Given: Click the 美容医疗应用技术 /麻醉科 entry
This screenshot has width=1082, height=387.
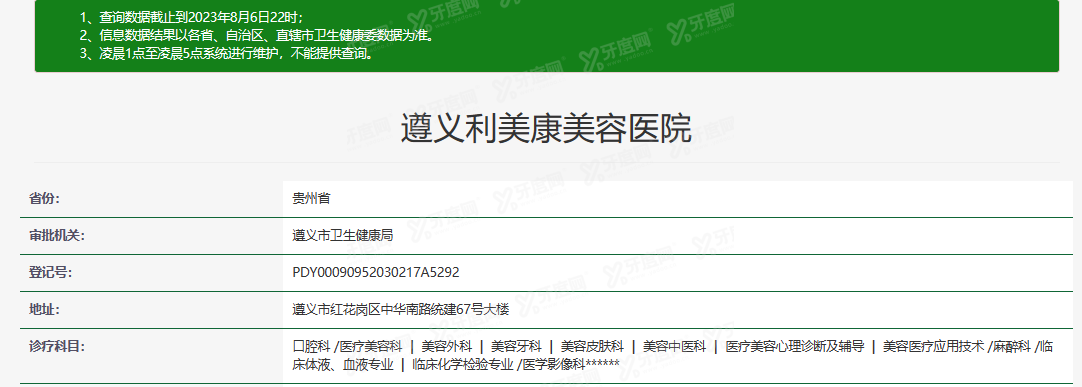Looking at the screenshot, I should [x=956, y=346].
